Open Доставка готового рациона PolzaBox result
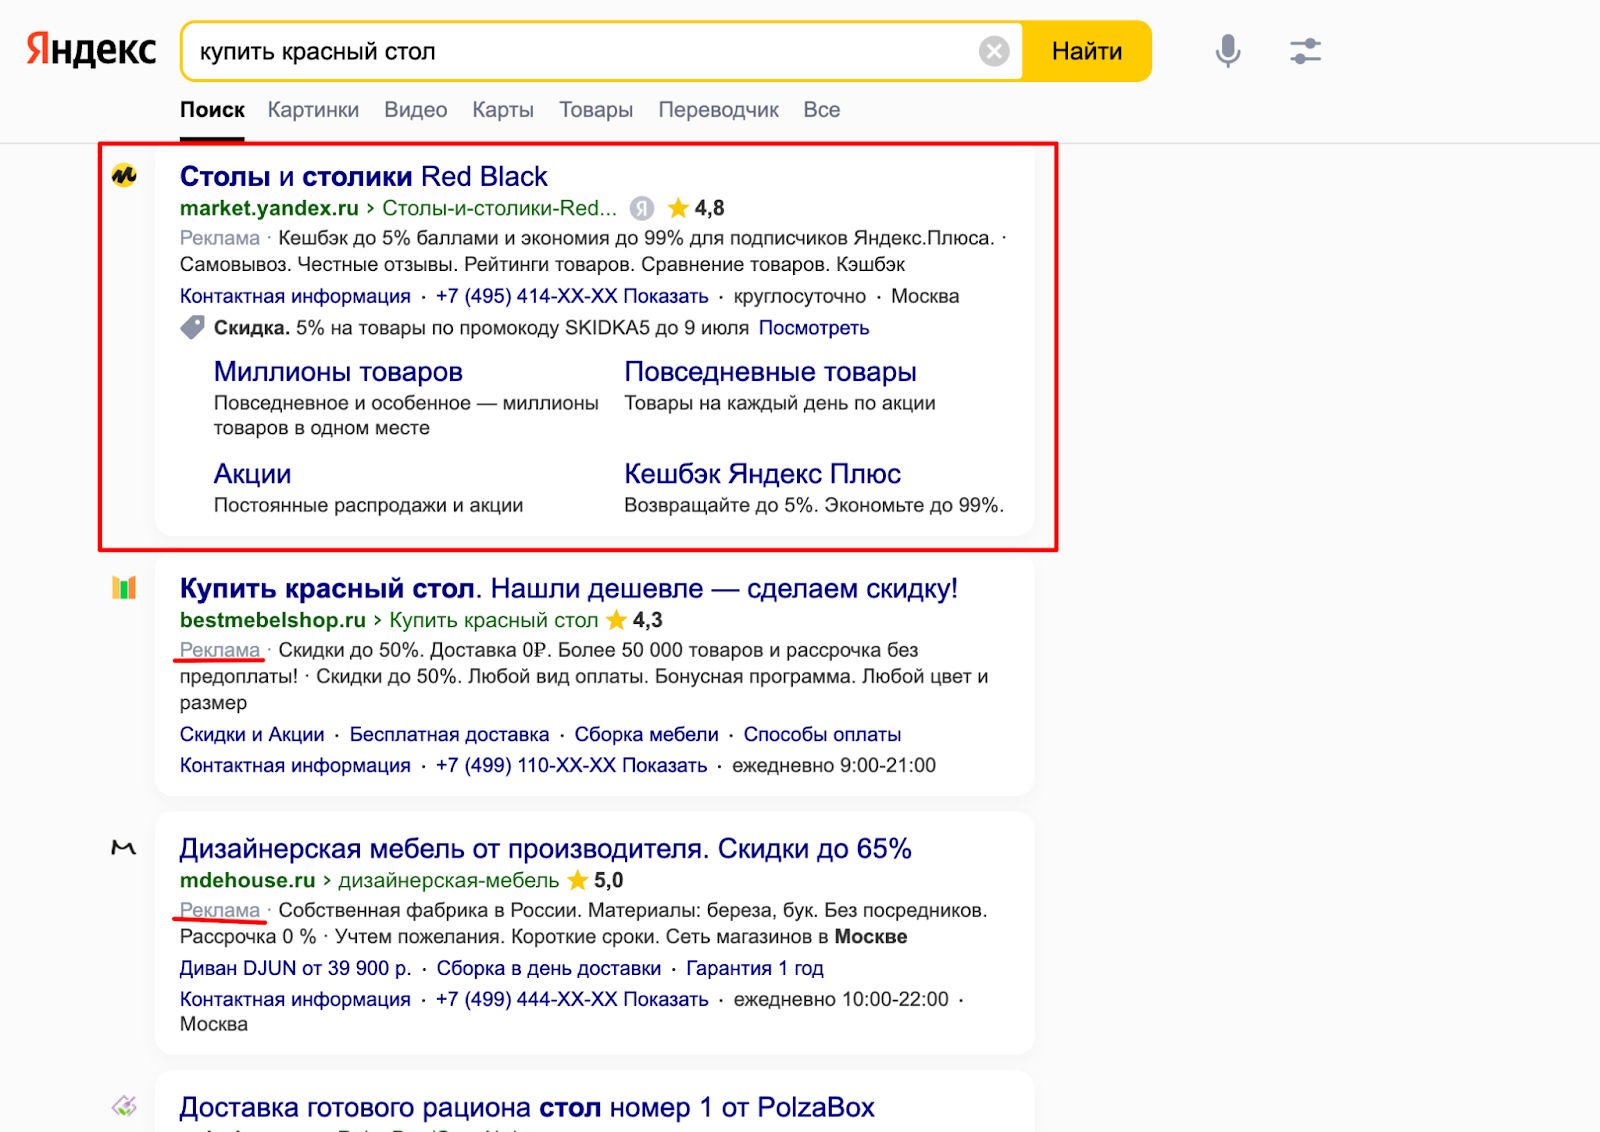The width and height of the screenshot is (1600, 1132). tap(527, 1107)
